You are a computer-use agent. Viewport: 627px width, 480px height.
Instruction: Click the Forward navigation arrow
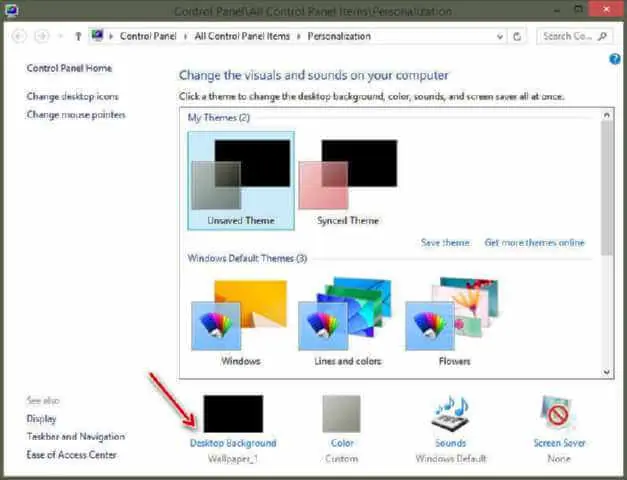(x=42, y=36)
